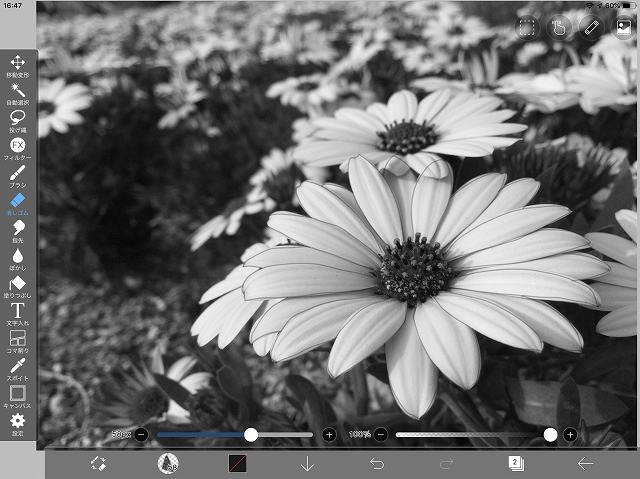This screenshot has height=479, width=640.
Task: Open the material image icon at top right
Action: pos(624,28)
